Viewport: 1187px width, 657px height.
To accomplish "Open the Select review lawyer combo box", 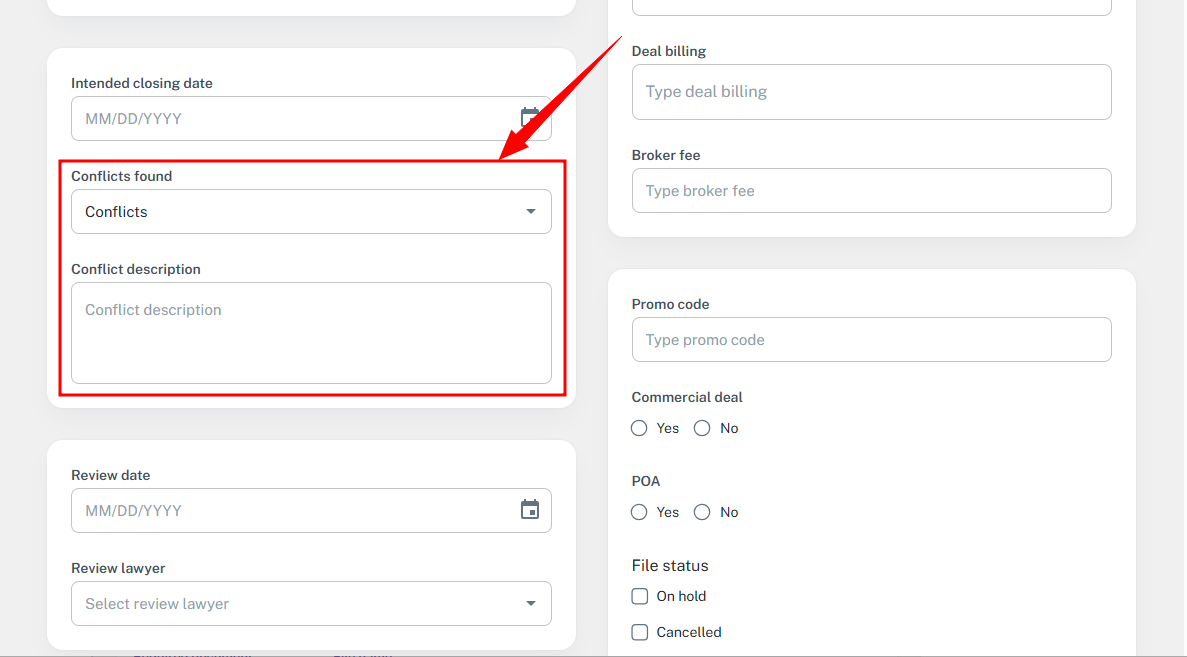I will (x=290, y=604).
